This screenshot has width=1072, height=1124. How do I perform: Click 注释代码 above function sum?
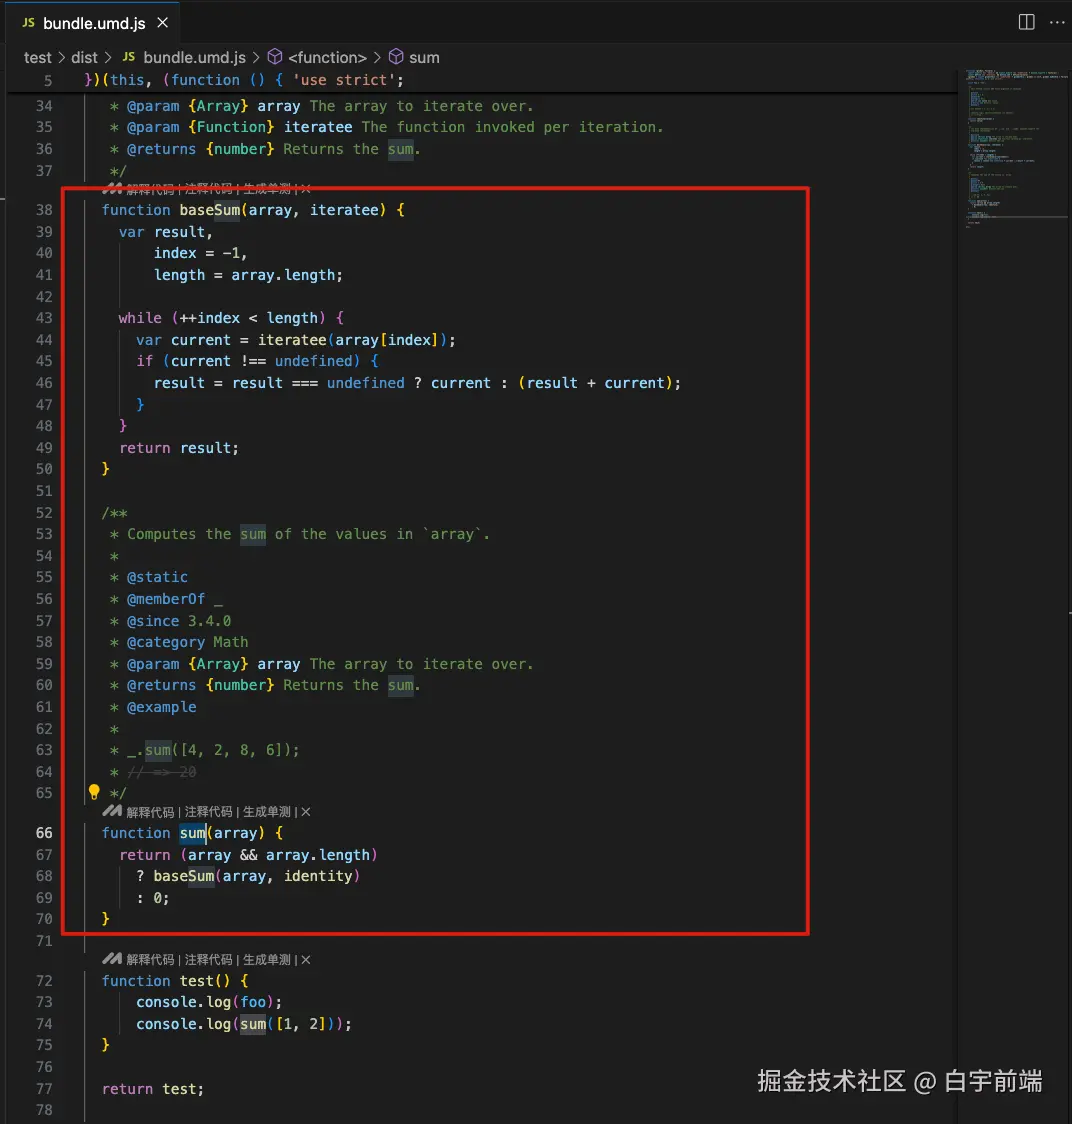[209, 811]
